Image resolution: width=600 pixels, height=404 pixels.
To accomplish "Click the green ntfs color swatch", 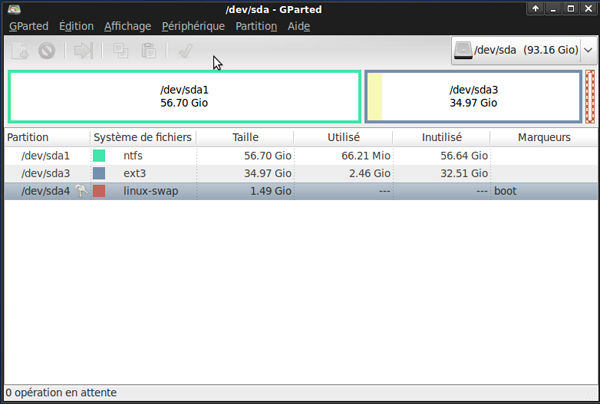I will pos(99,155).
